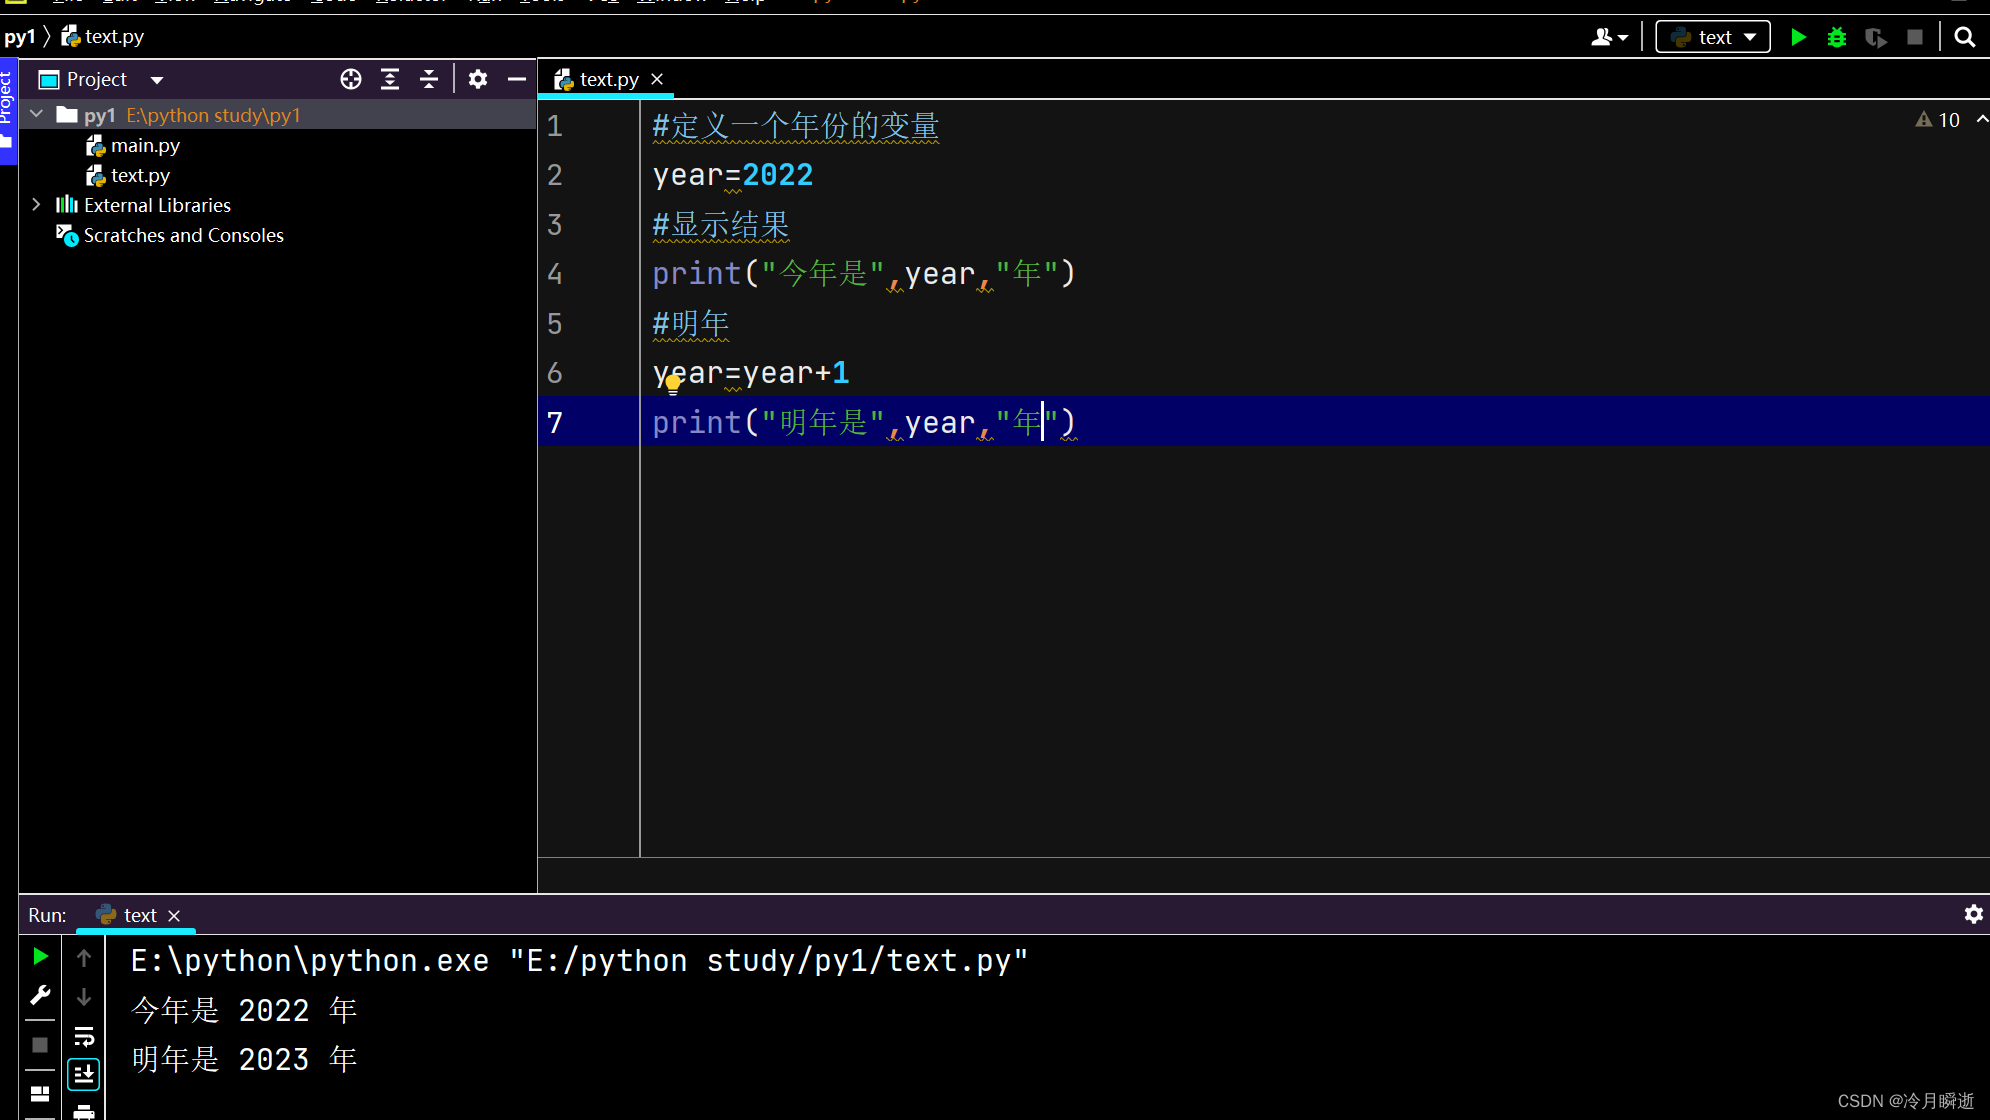Locate opened file with the crosshair icon
The width and height of the screenshot is (1990, 1120).
point(351,79)
